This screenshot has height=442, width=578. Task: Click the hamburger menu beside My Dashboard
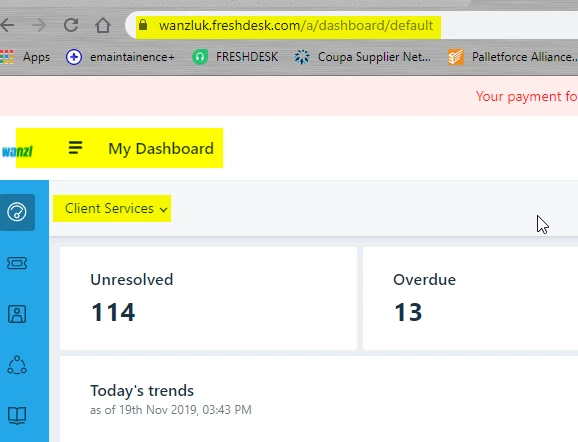tap(75, 148)
